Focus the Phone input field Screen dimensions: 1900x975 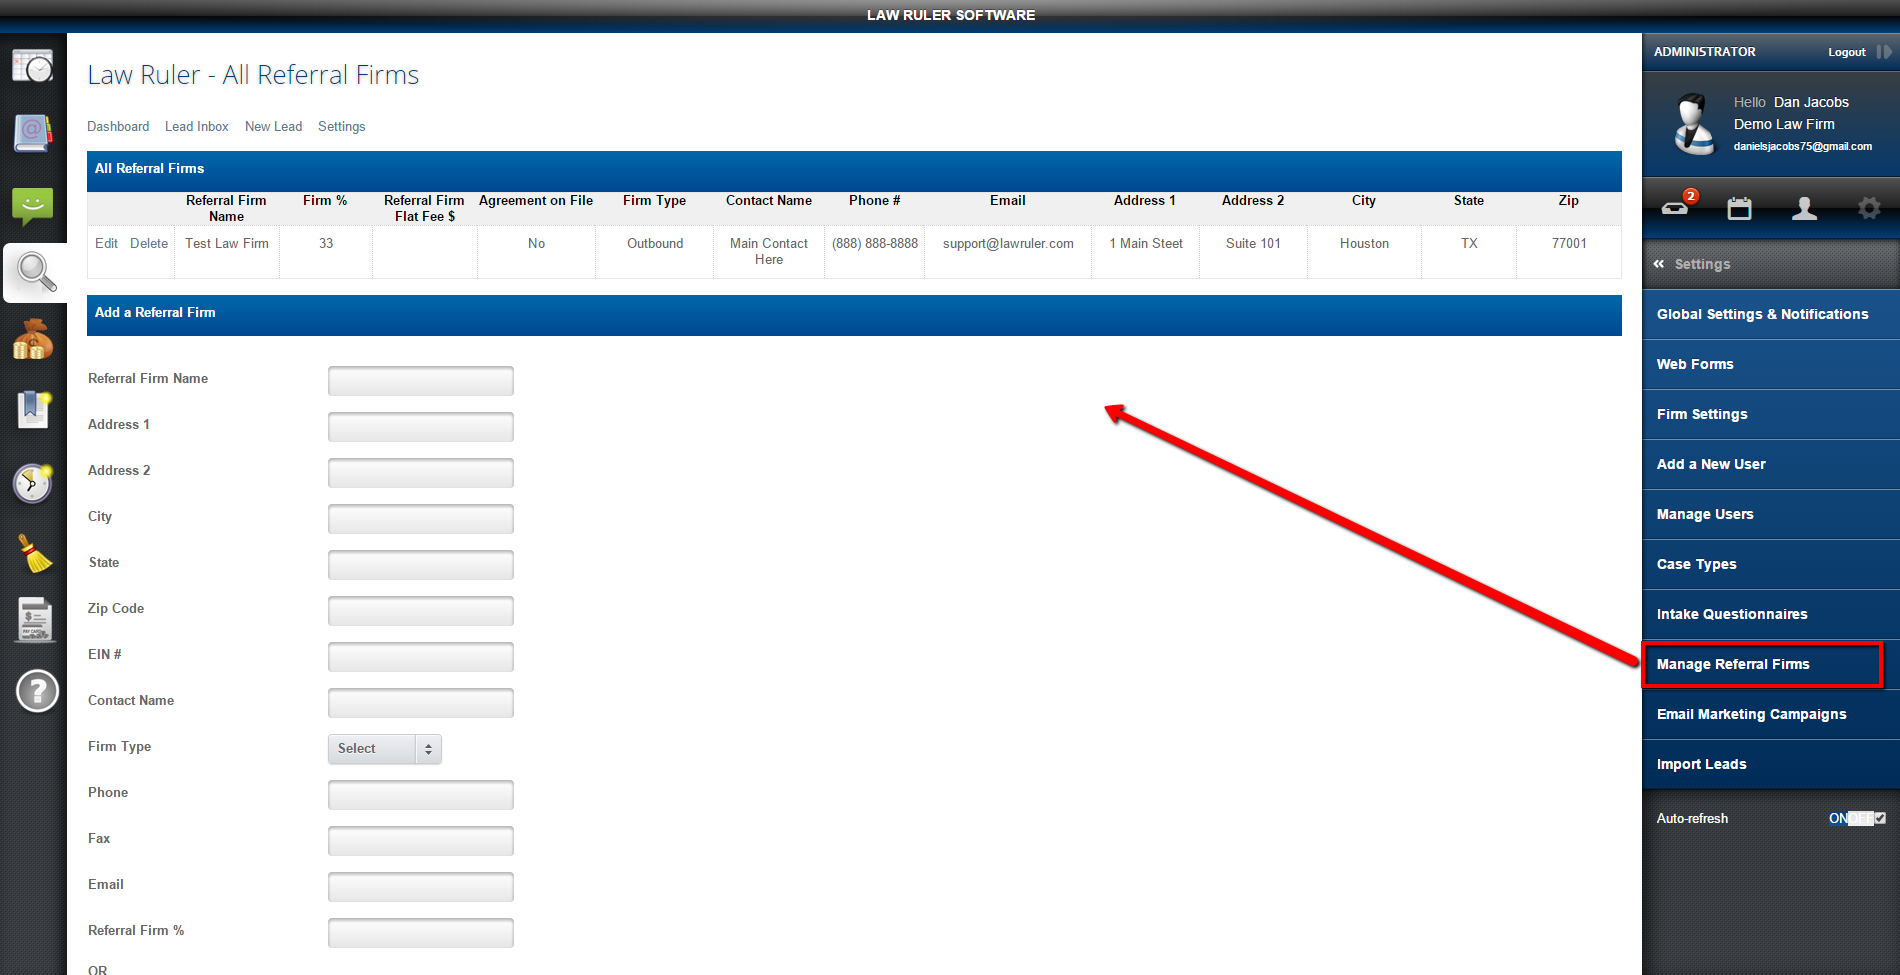coord(421,795)
